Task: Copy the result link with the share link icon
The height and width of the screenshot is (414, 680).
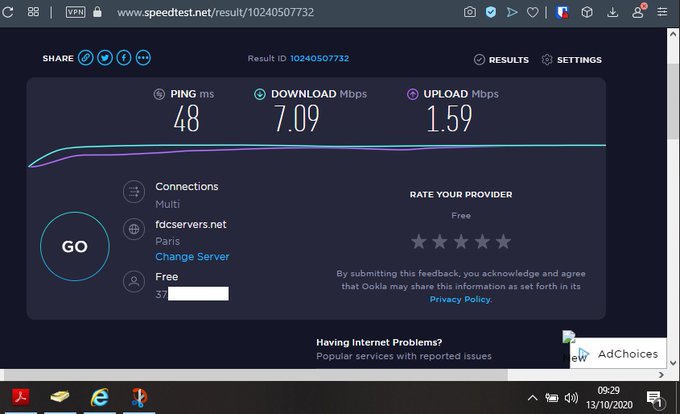Action: click(85, 58)
